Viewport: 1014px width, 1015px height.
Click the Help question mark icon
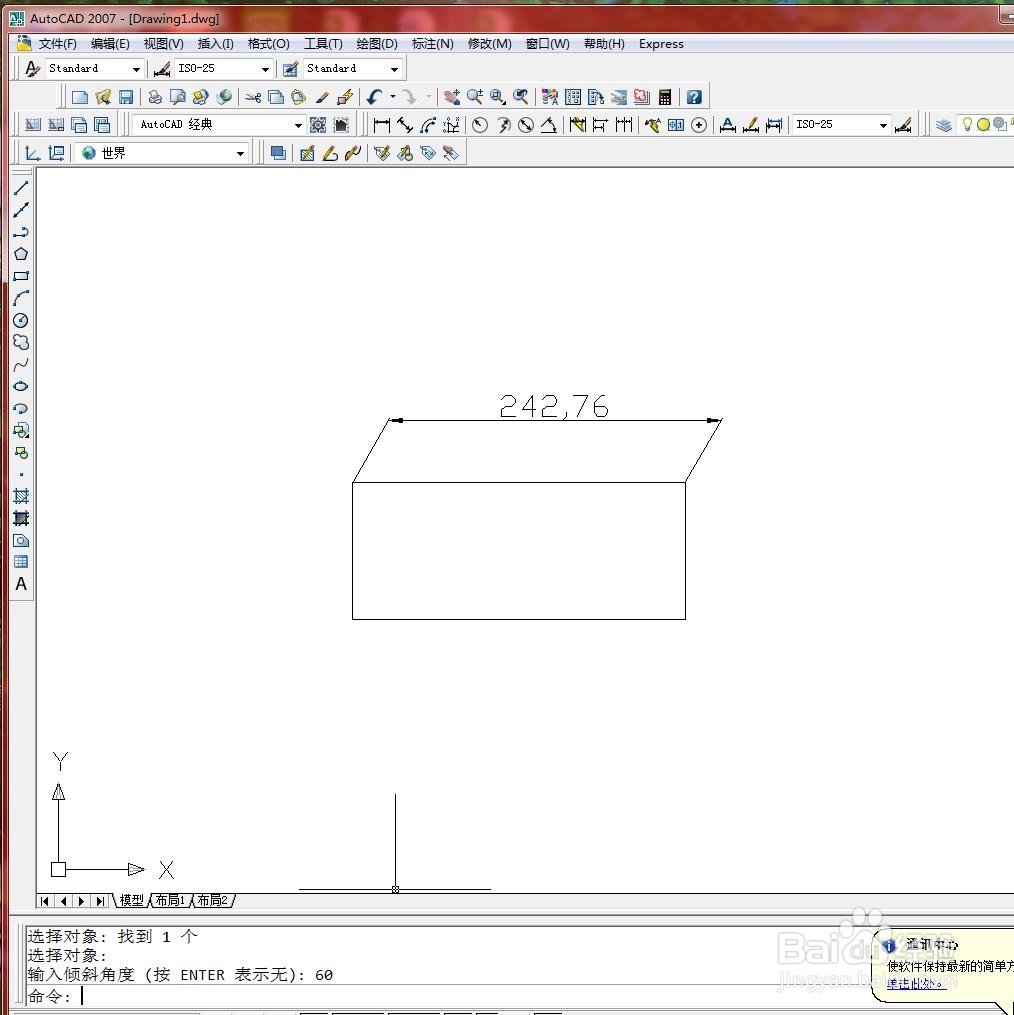pos(694,97)
